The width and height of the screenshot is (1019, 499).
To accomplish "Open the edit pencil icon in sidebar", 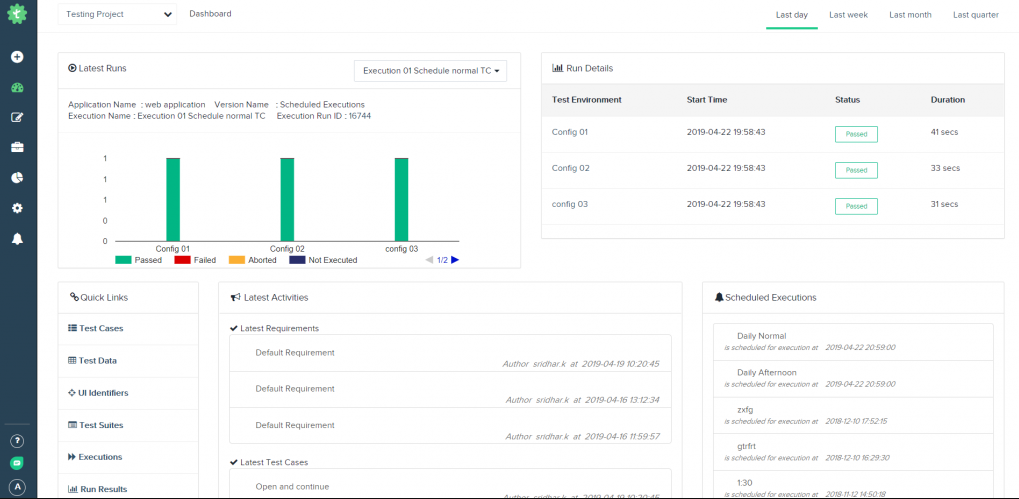I will pos(18,118).
